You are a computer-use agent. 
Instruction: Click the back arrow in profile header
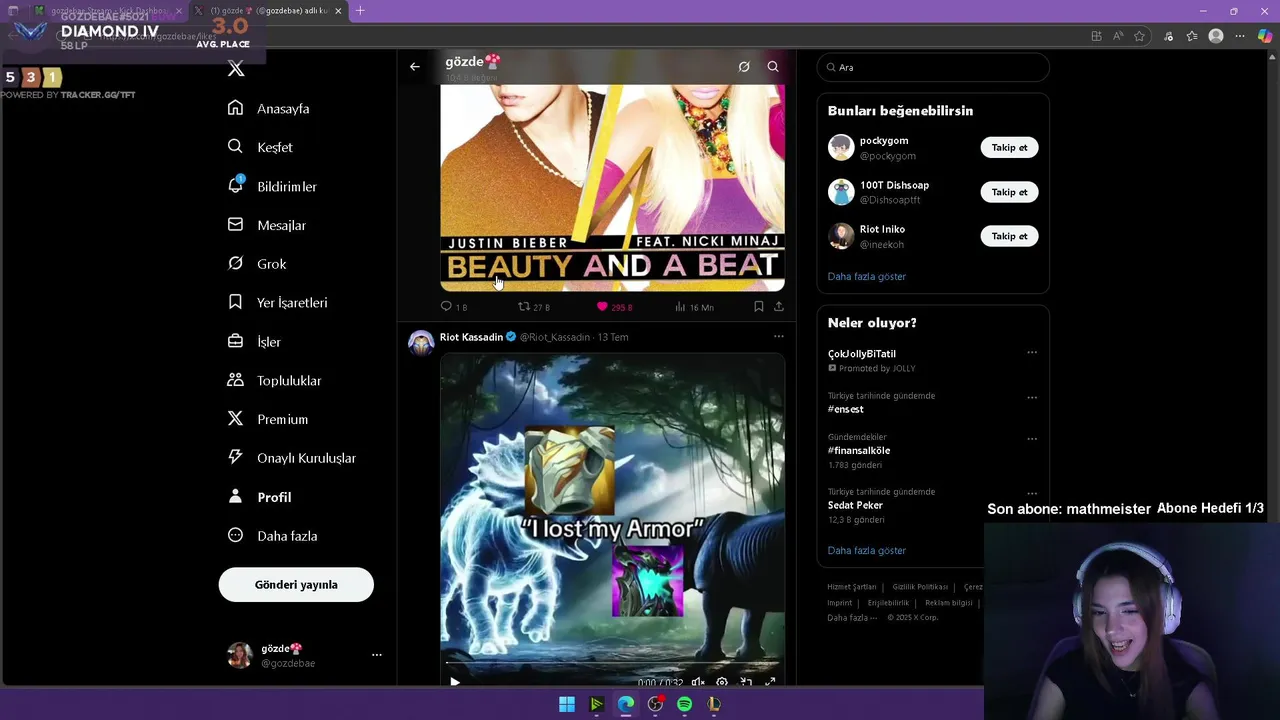(x=415, y=67)
